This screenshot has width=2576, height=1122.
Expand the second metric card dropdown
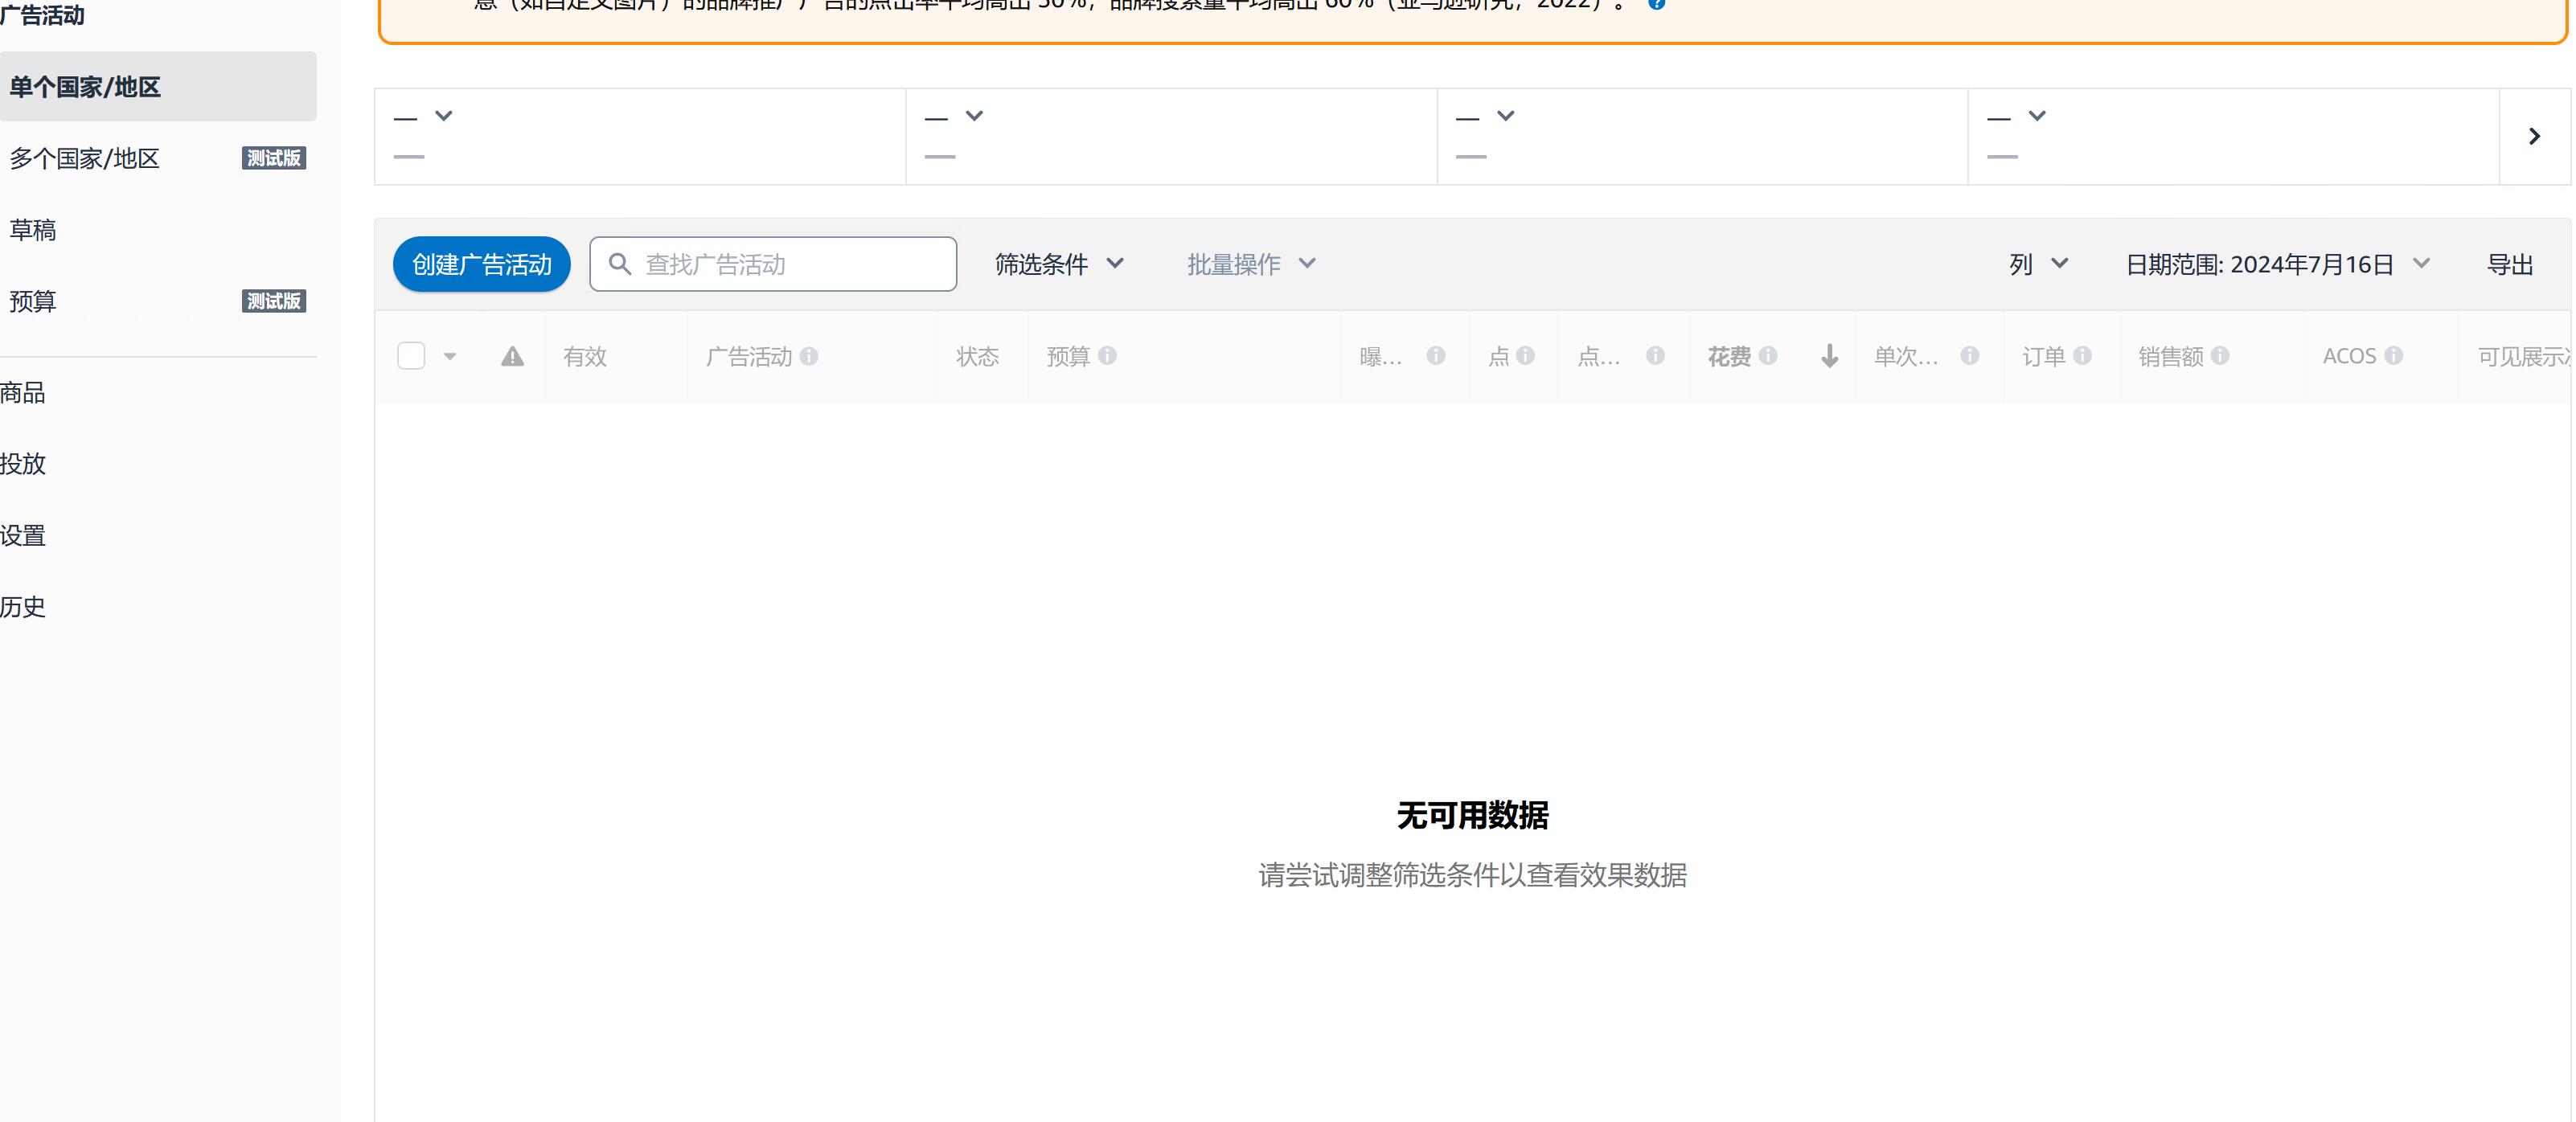[974, 116]
